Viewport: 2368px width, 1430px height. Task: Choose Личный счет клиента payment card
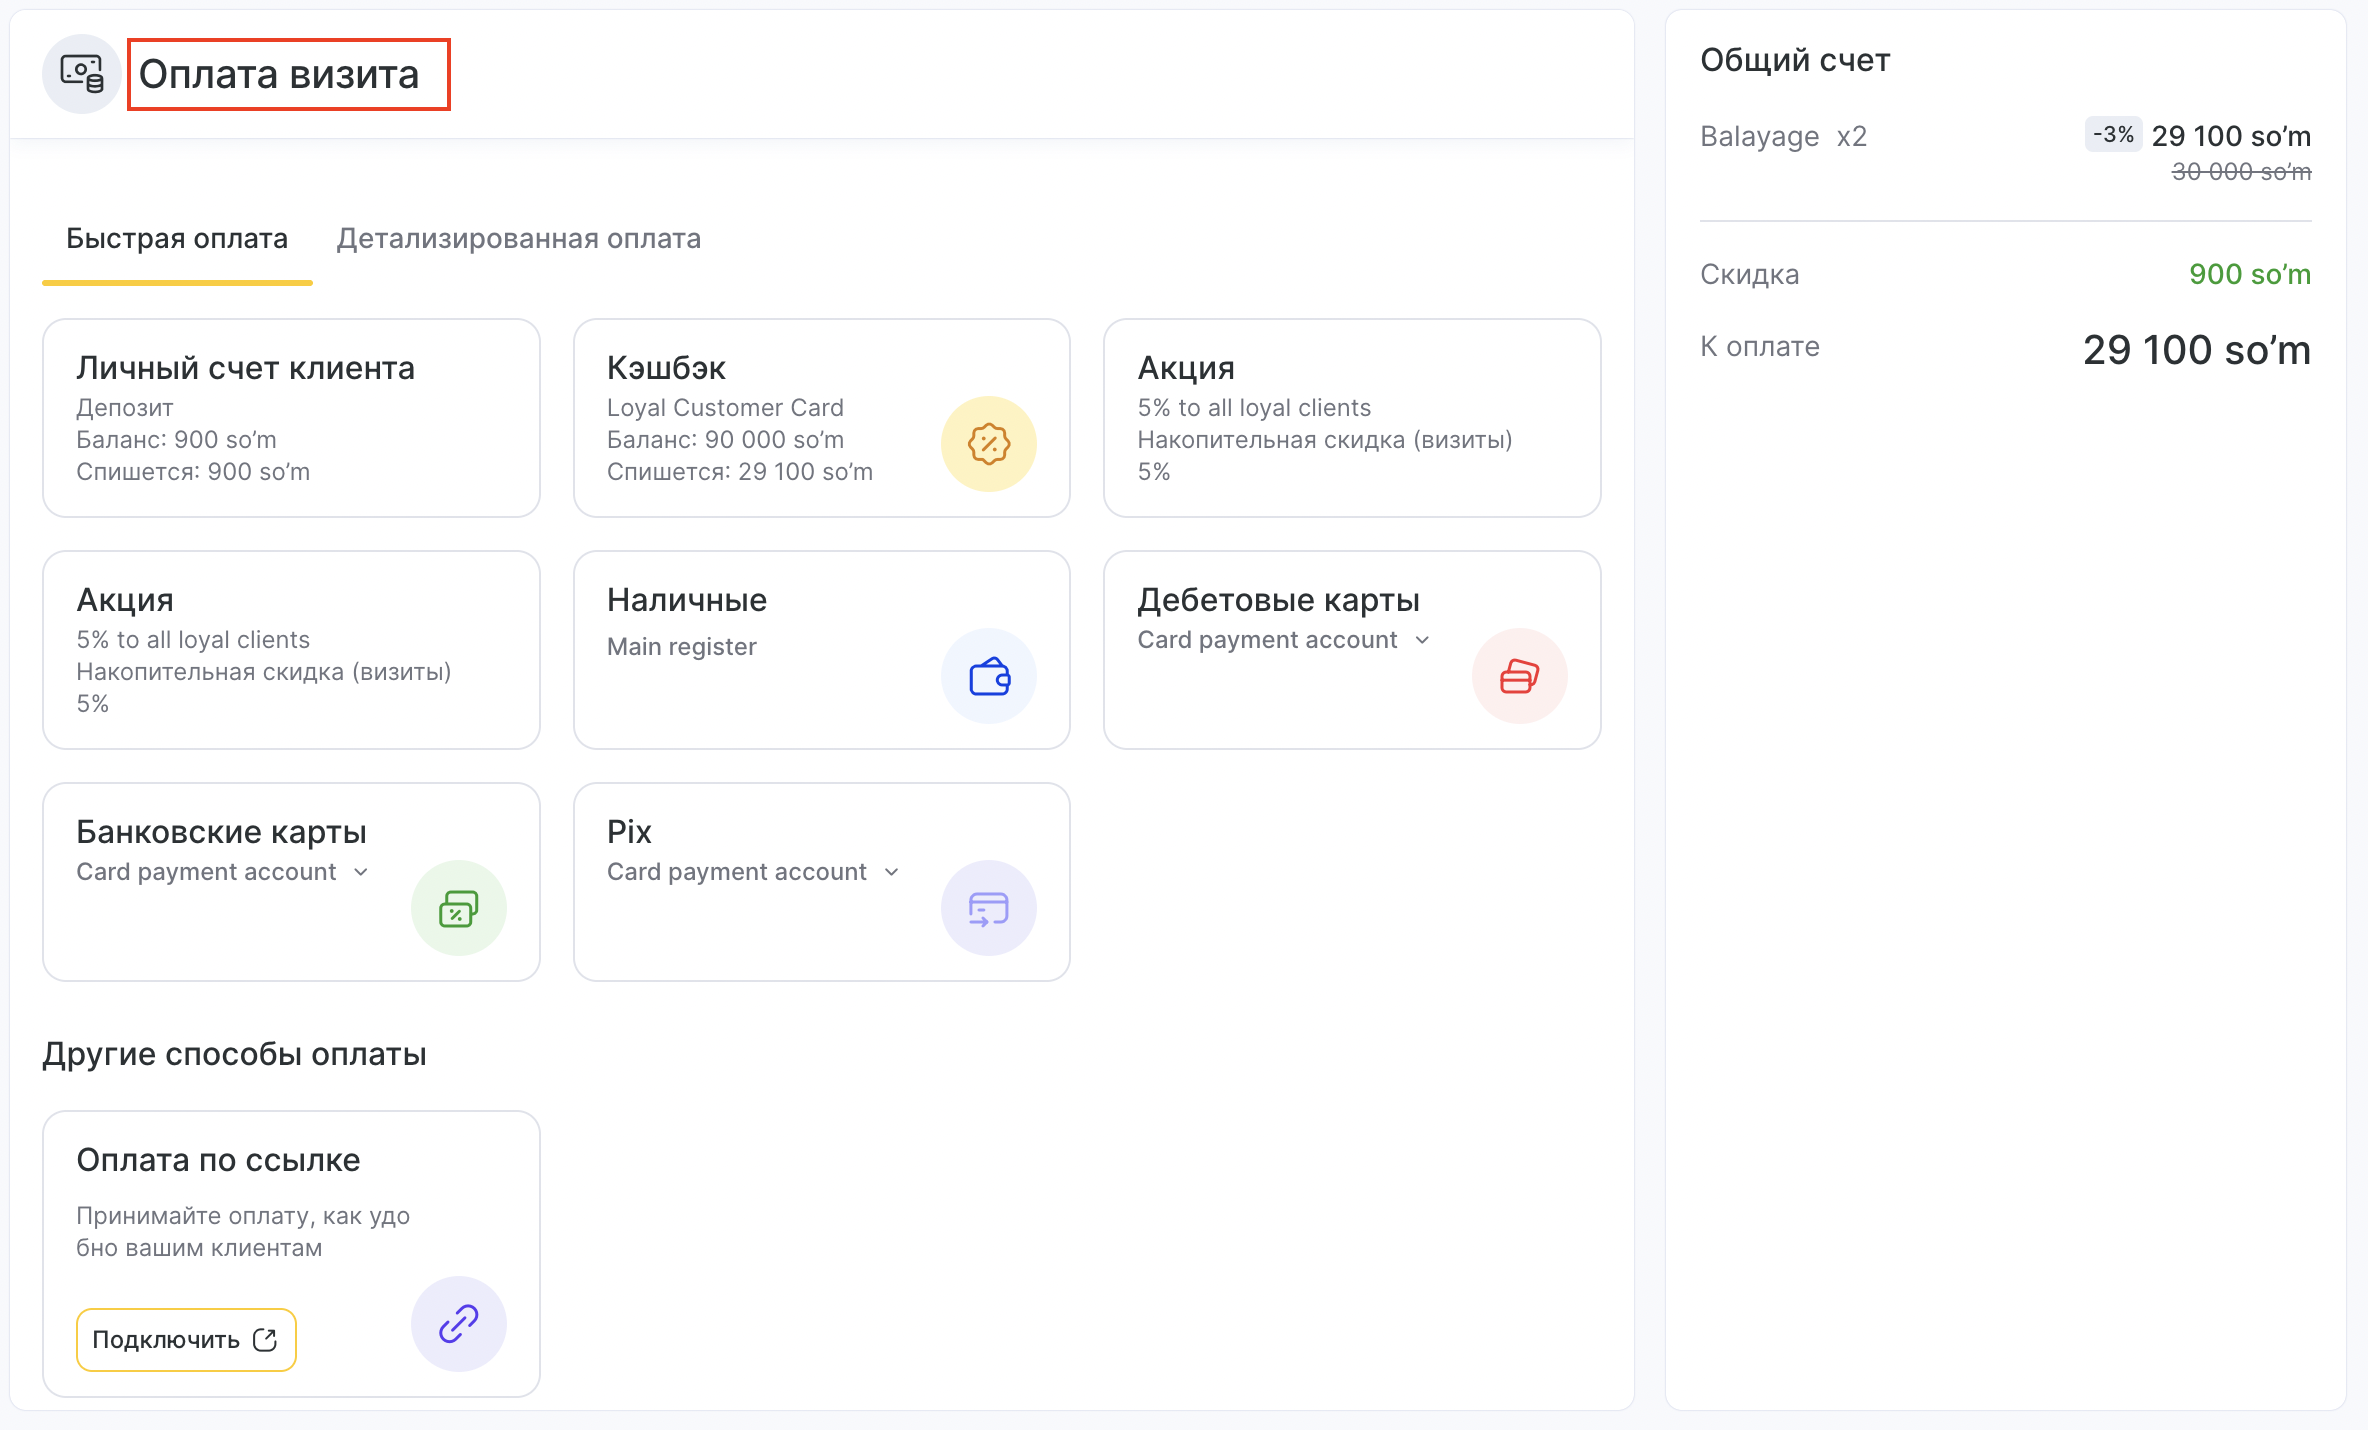click(x=291, y=418)
